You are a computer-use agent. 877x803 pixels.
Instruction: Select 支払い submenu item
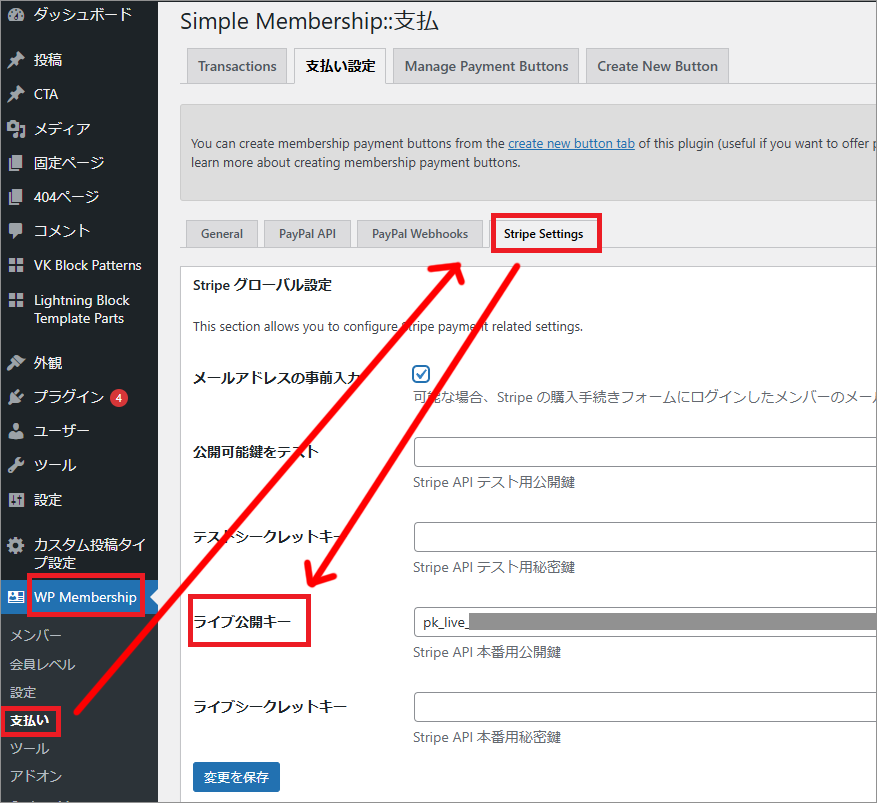[30, 720]
